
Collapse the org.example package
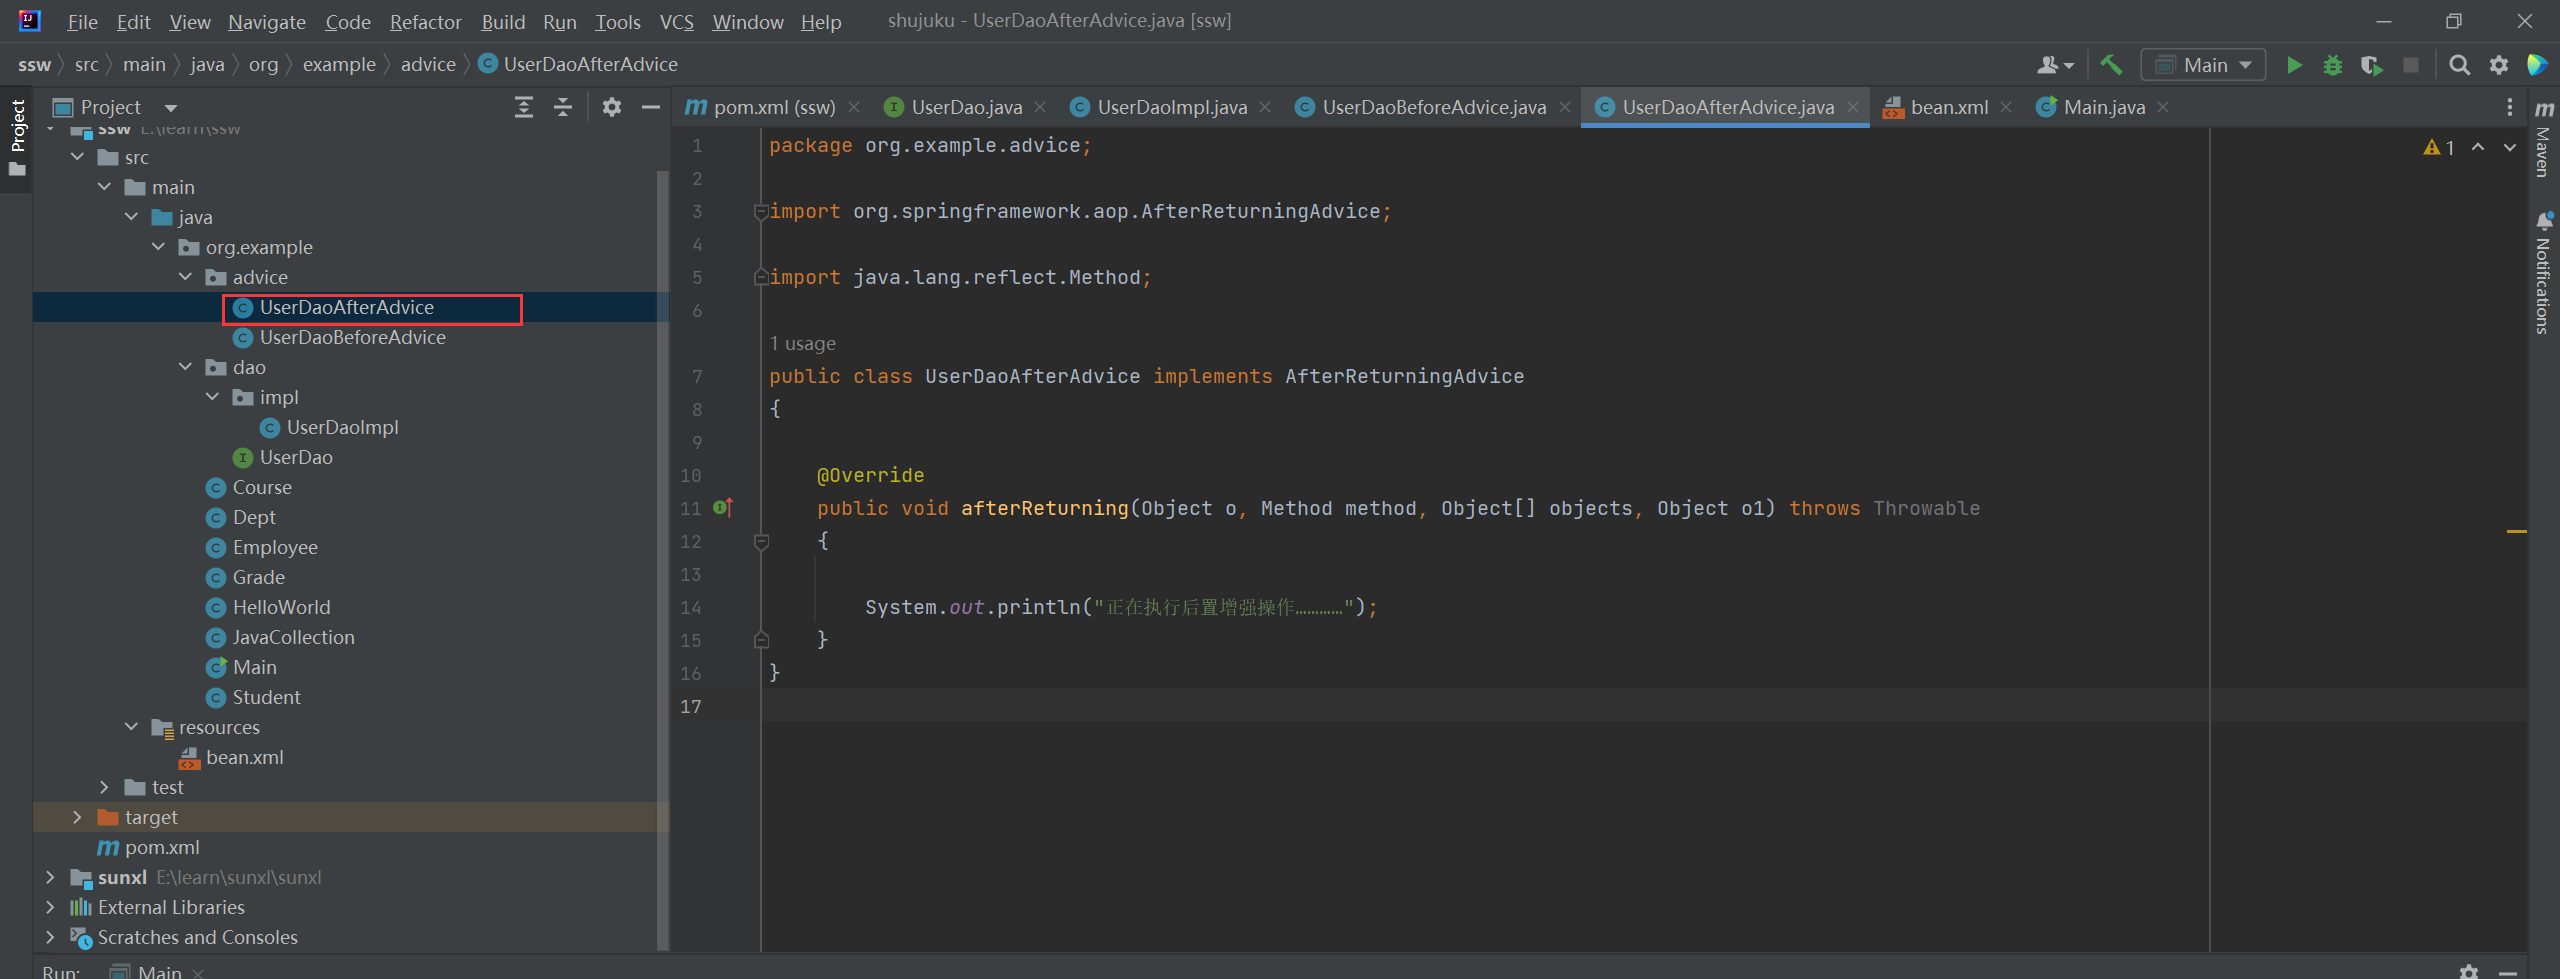click(x=159, y=247)
